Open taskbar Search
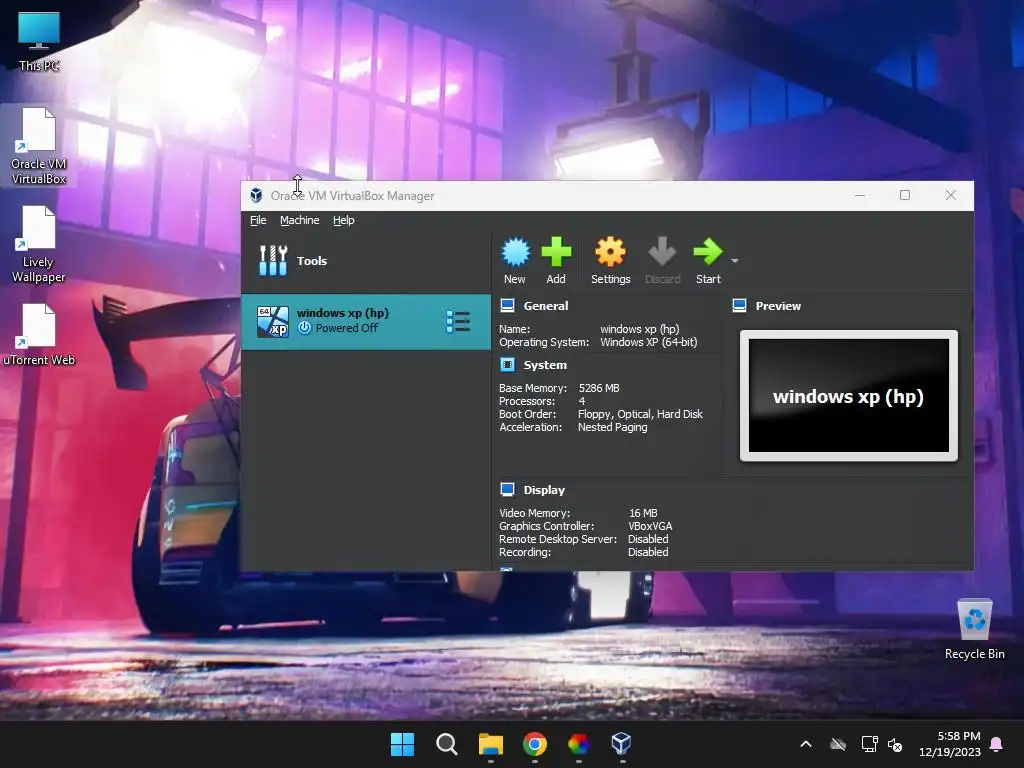 tap(447, 744)
